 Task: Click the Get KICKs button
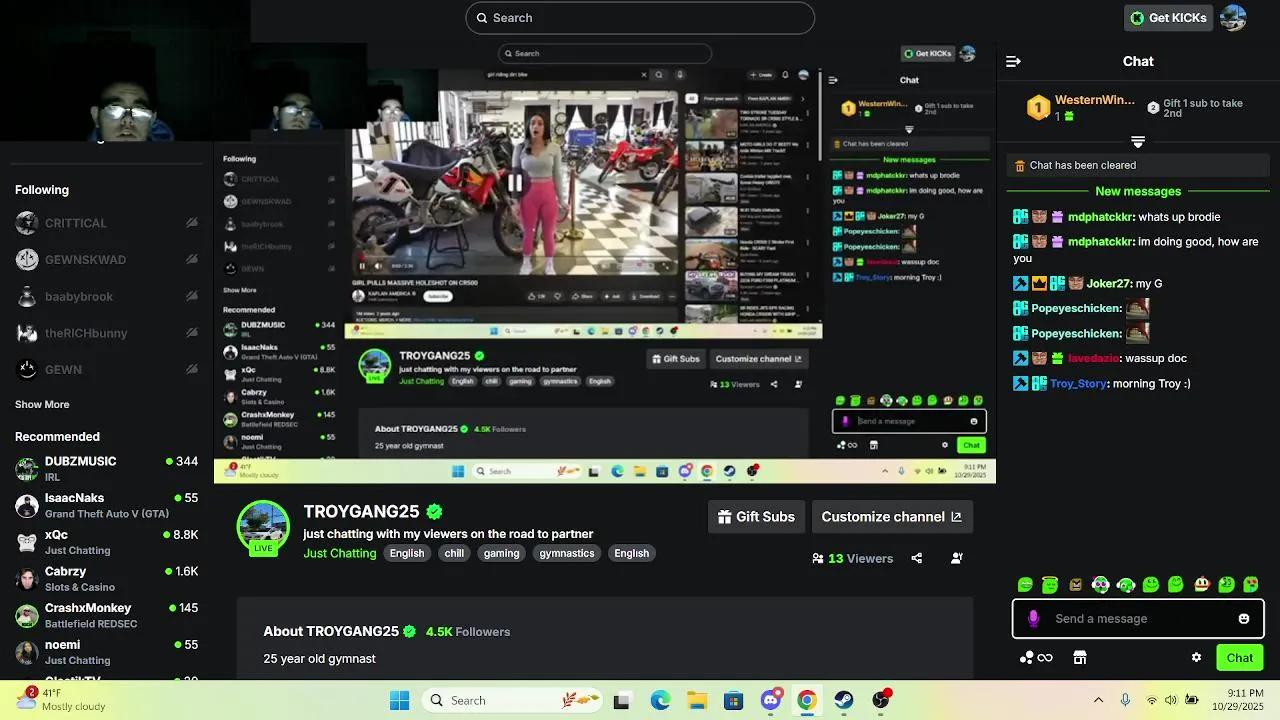(x=1167, y=17)
